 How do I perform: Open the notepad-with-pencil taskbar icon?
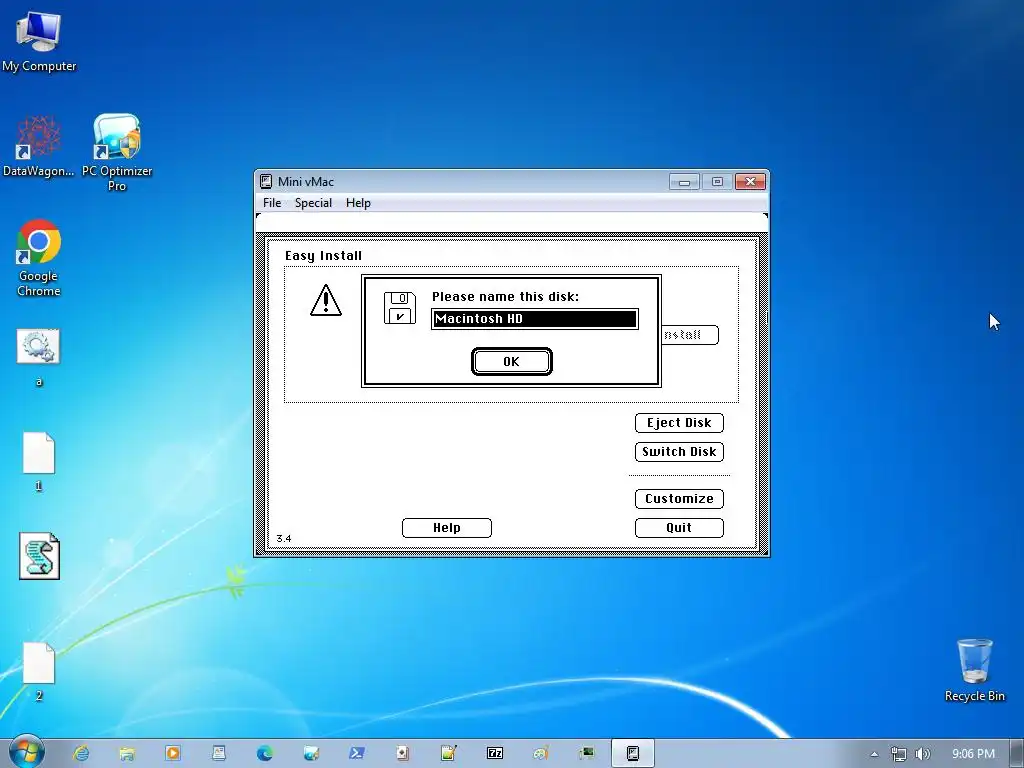click(x=449, y=753)
